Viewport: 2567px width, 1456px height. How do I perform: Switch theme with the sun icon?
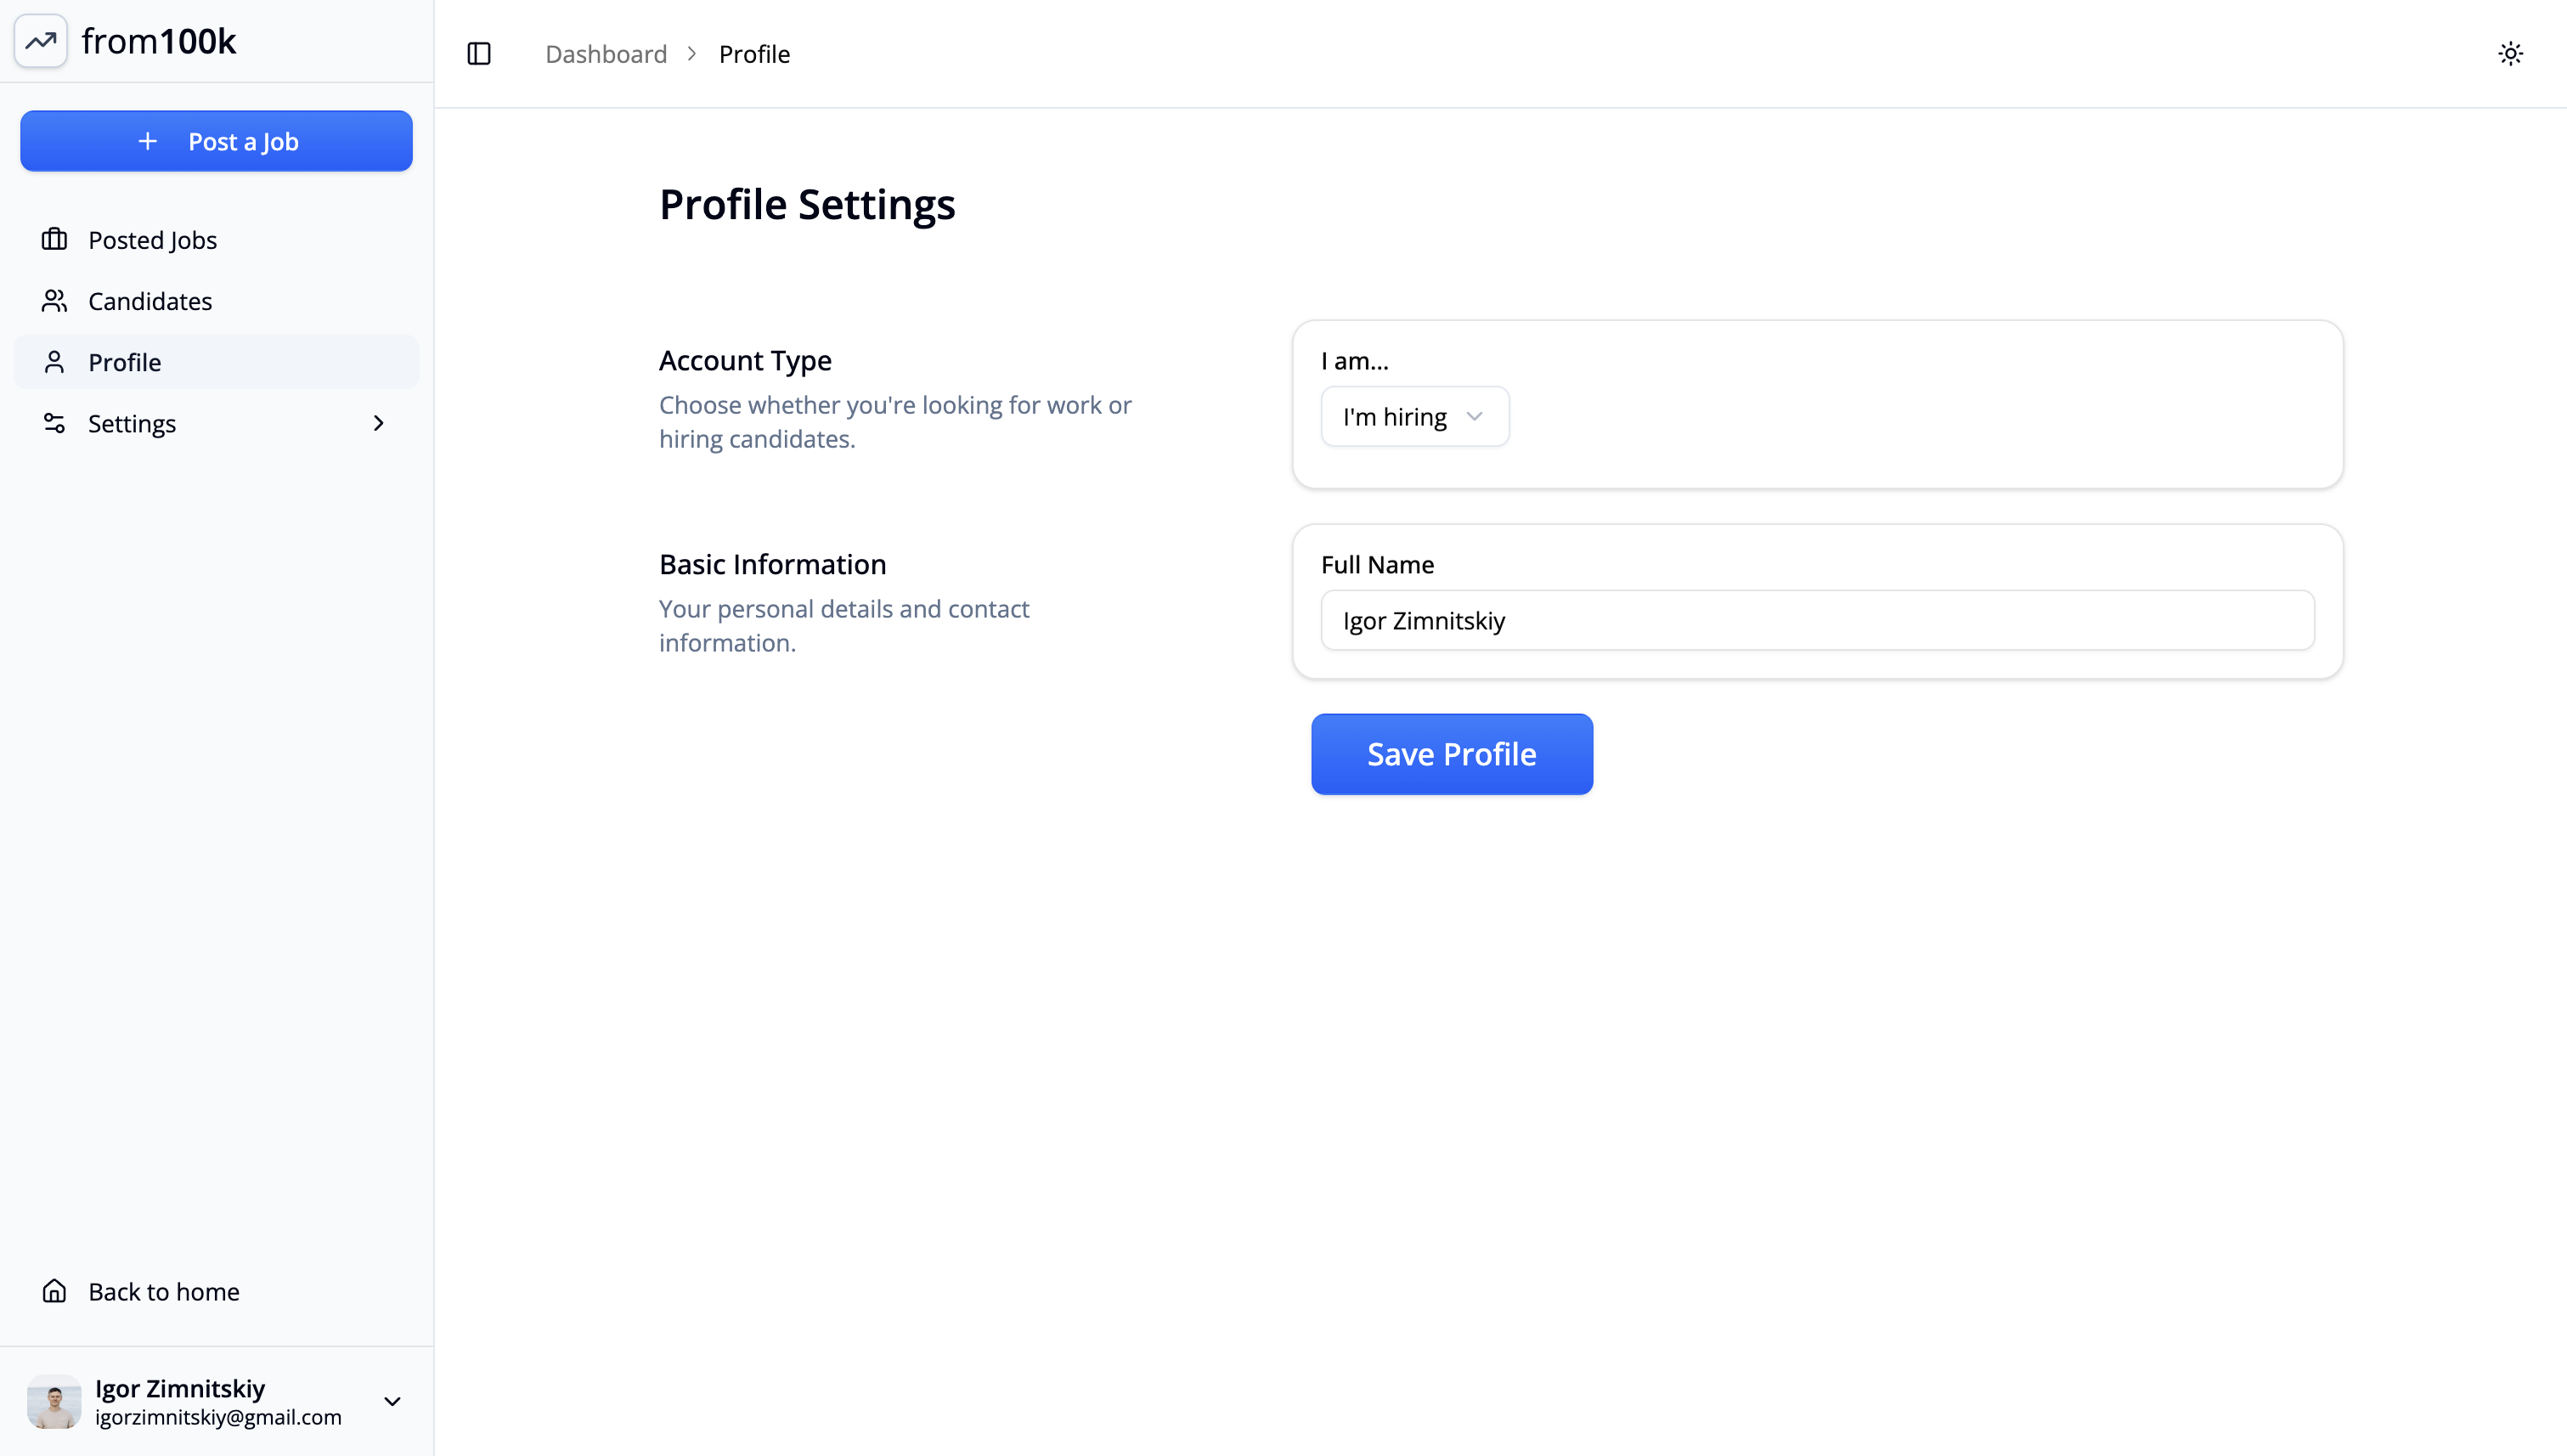point(2510,54)
